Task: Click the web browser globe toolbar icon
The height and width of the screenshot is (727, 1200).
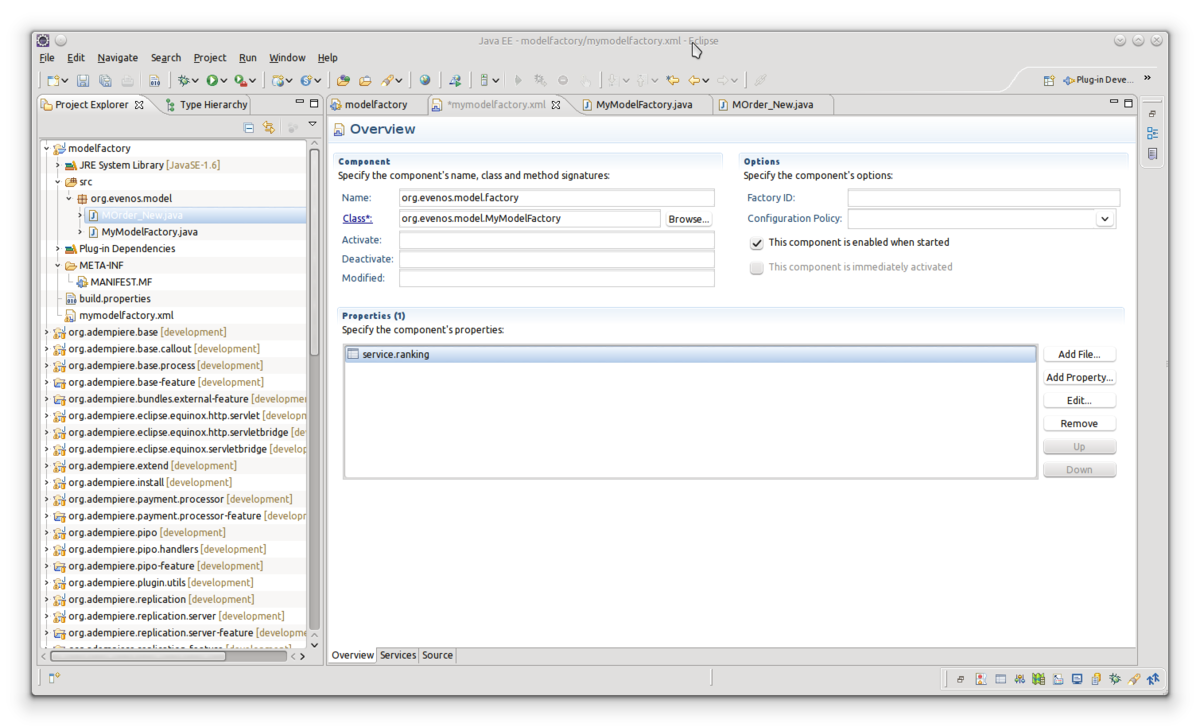Action: click(425, 81)
